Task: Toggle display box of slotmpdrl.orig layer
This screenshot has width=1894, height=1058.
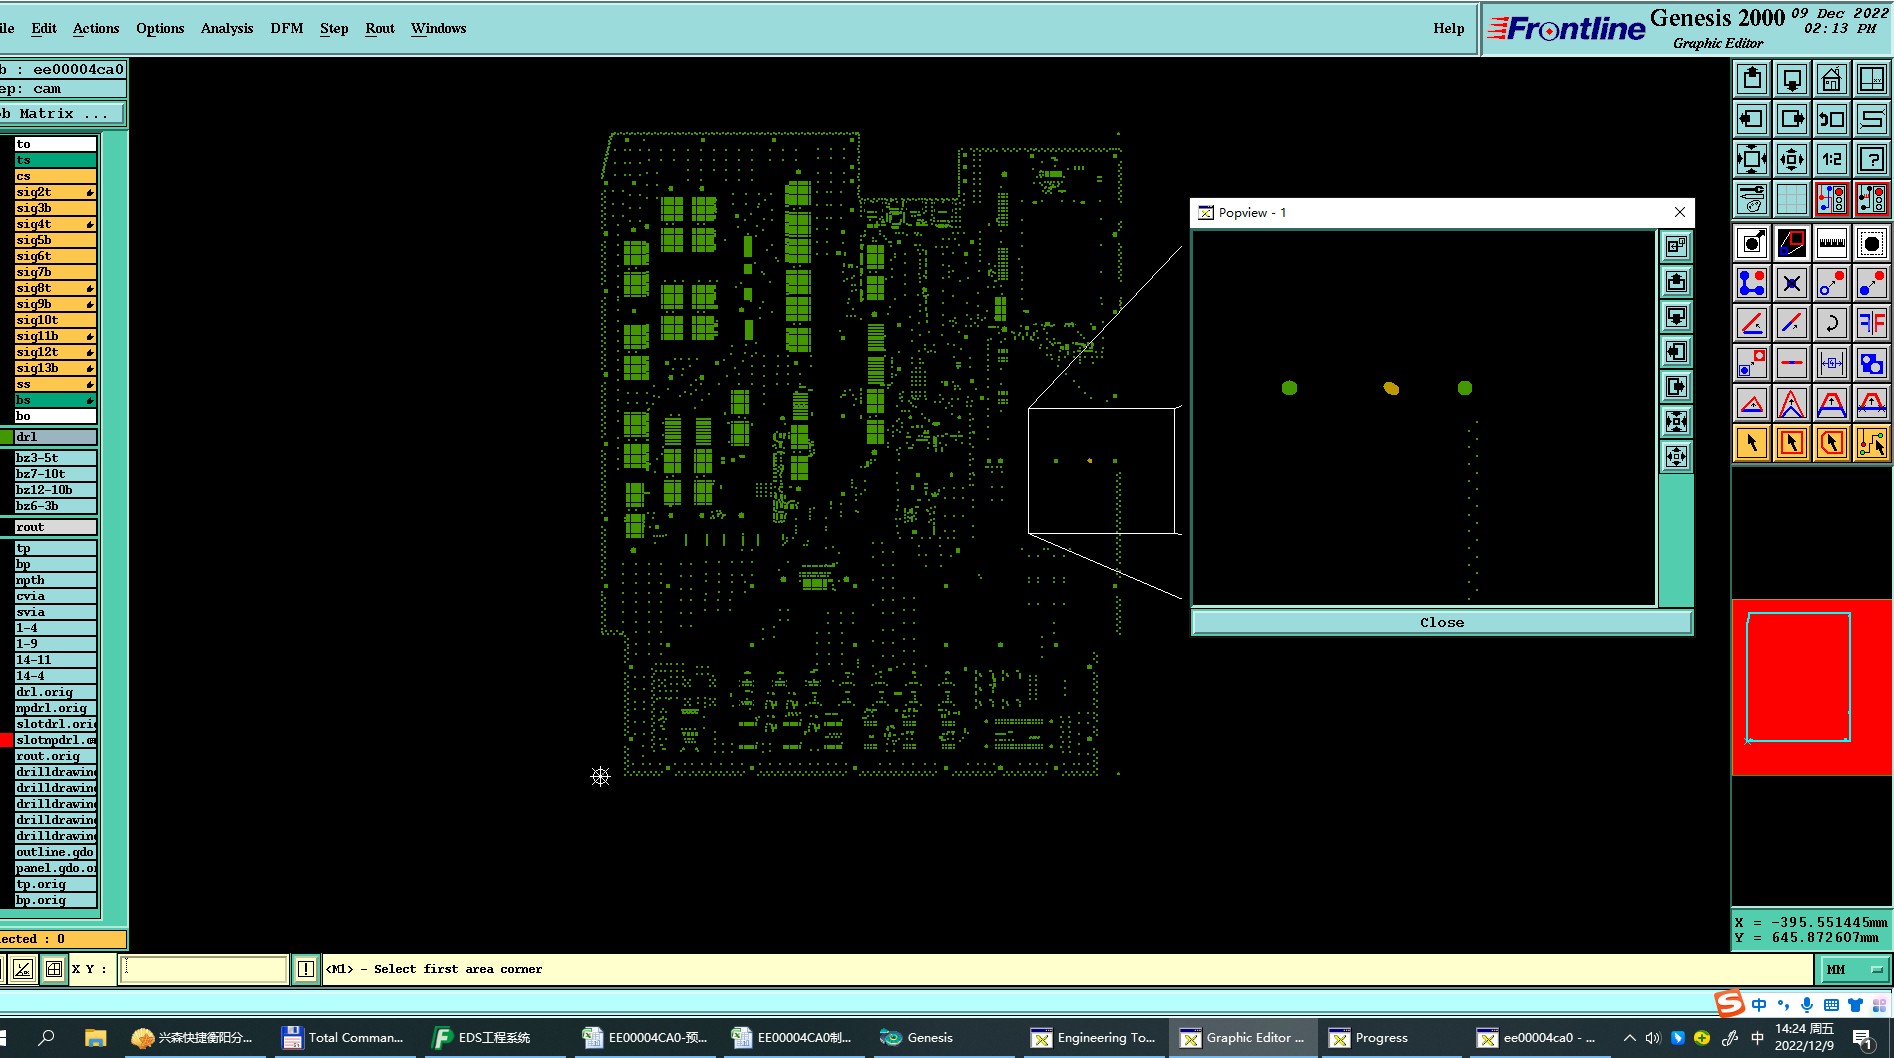Action: pyautogui.click(x=6, y=740)
